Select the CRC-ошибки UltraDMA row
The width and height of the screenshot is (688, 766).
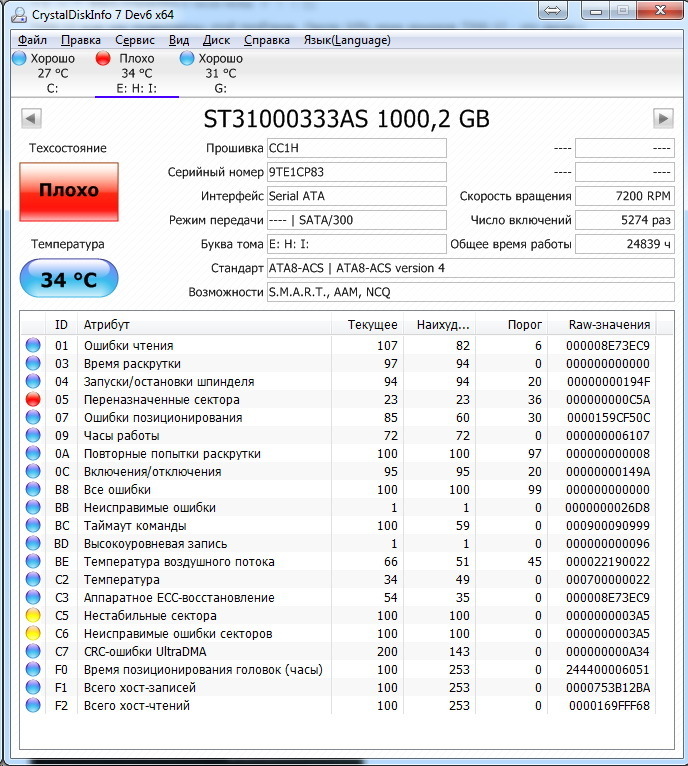338,652
